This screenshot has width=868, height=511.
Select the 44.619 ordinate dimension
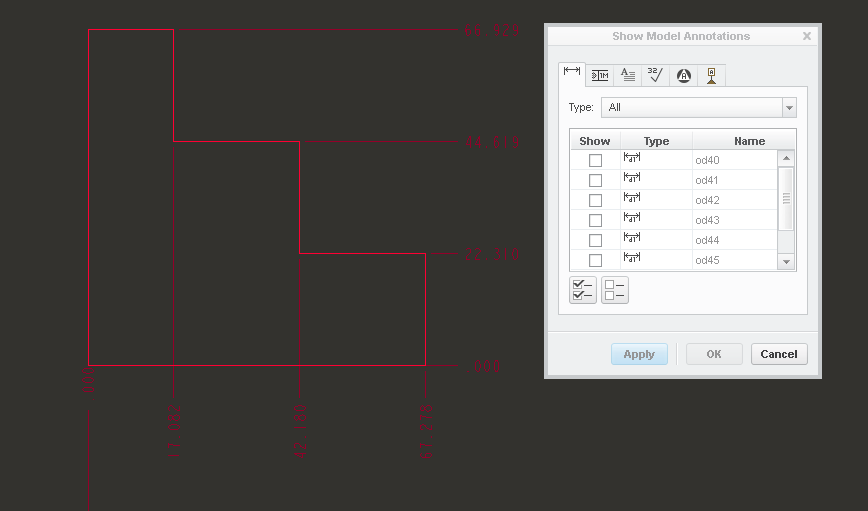(x=492, y=142)
